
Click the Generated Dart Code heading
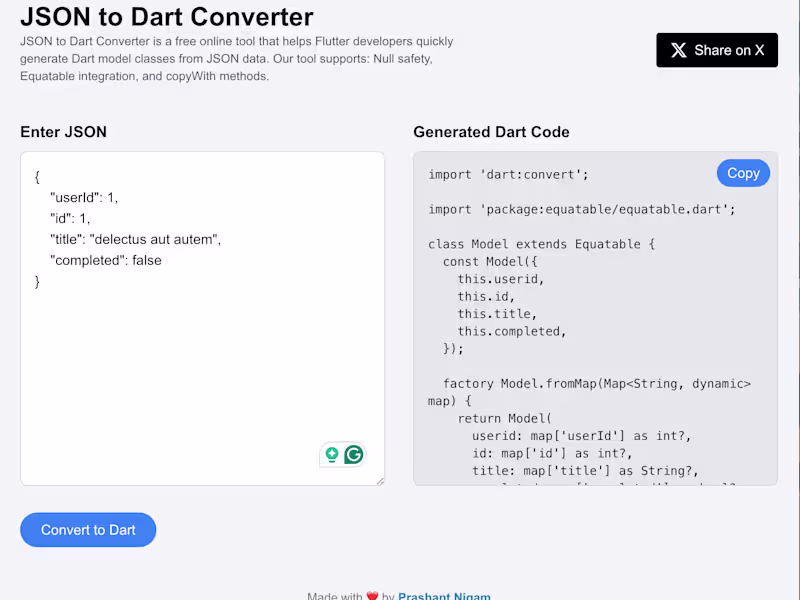pyautogui.click(x=491, y=132)
